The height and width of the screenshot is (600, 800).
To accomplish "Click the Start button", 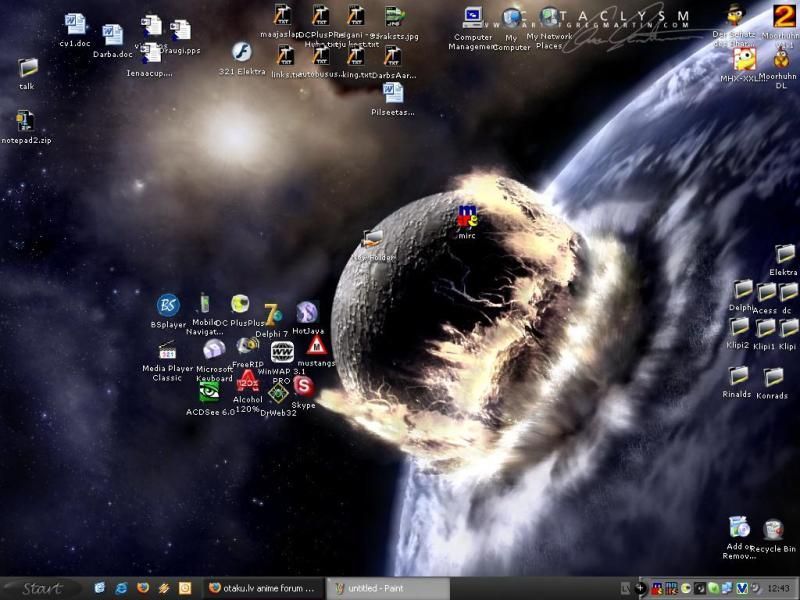I will click(x=42, y=589).
